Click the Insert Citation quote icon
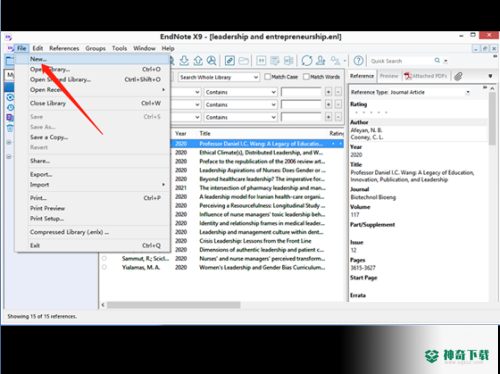500x374 pixels. tap(261, 61)
